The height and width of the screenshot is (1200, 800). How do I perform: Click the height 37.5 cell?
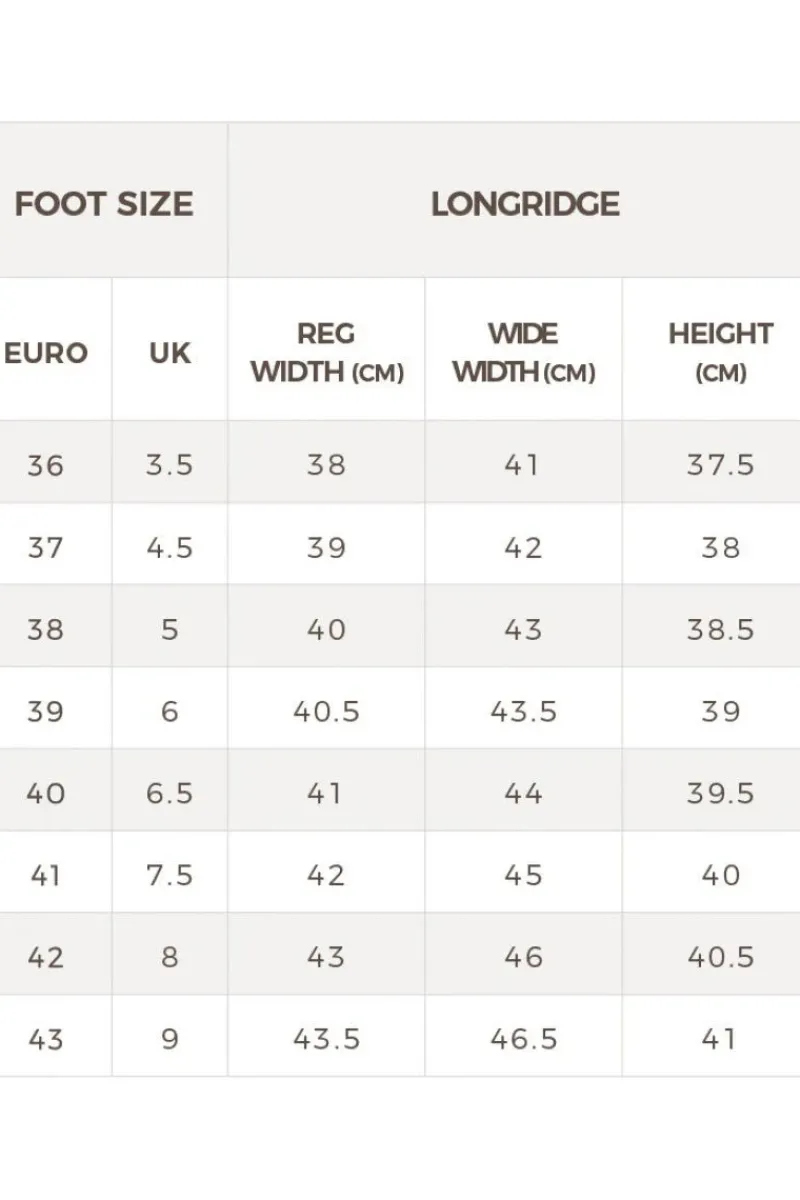point(720,465)
